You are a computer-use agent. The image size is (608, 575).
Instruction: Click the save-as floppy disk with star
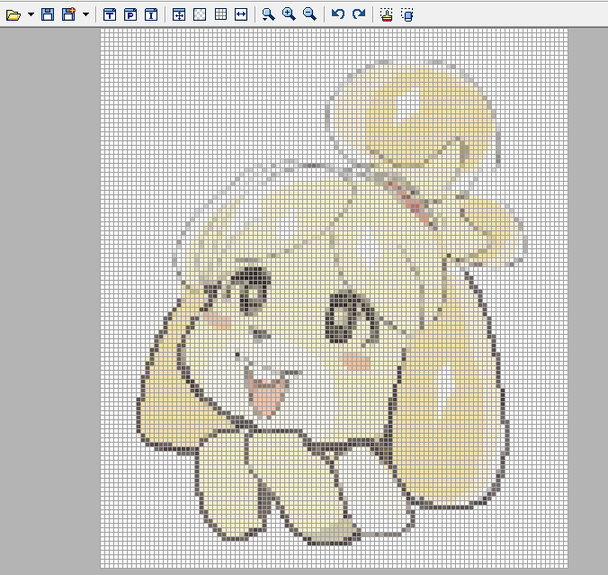click(69, 15)
